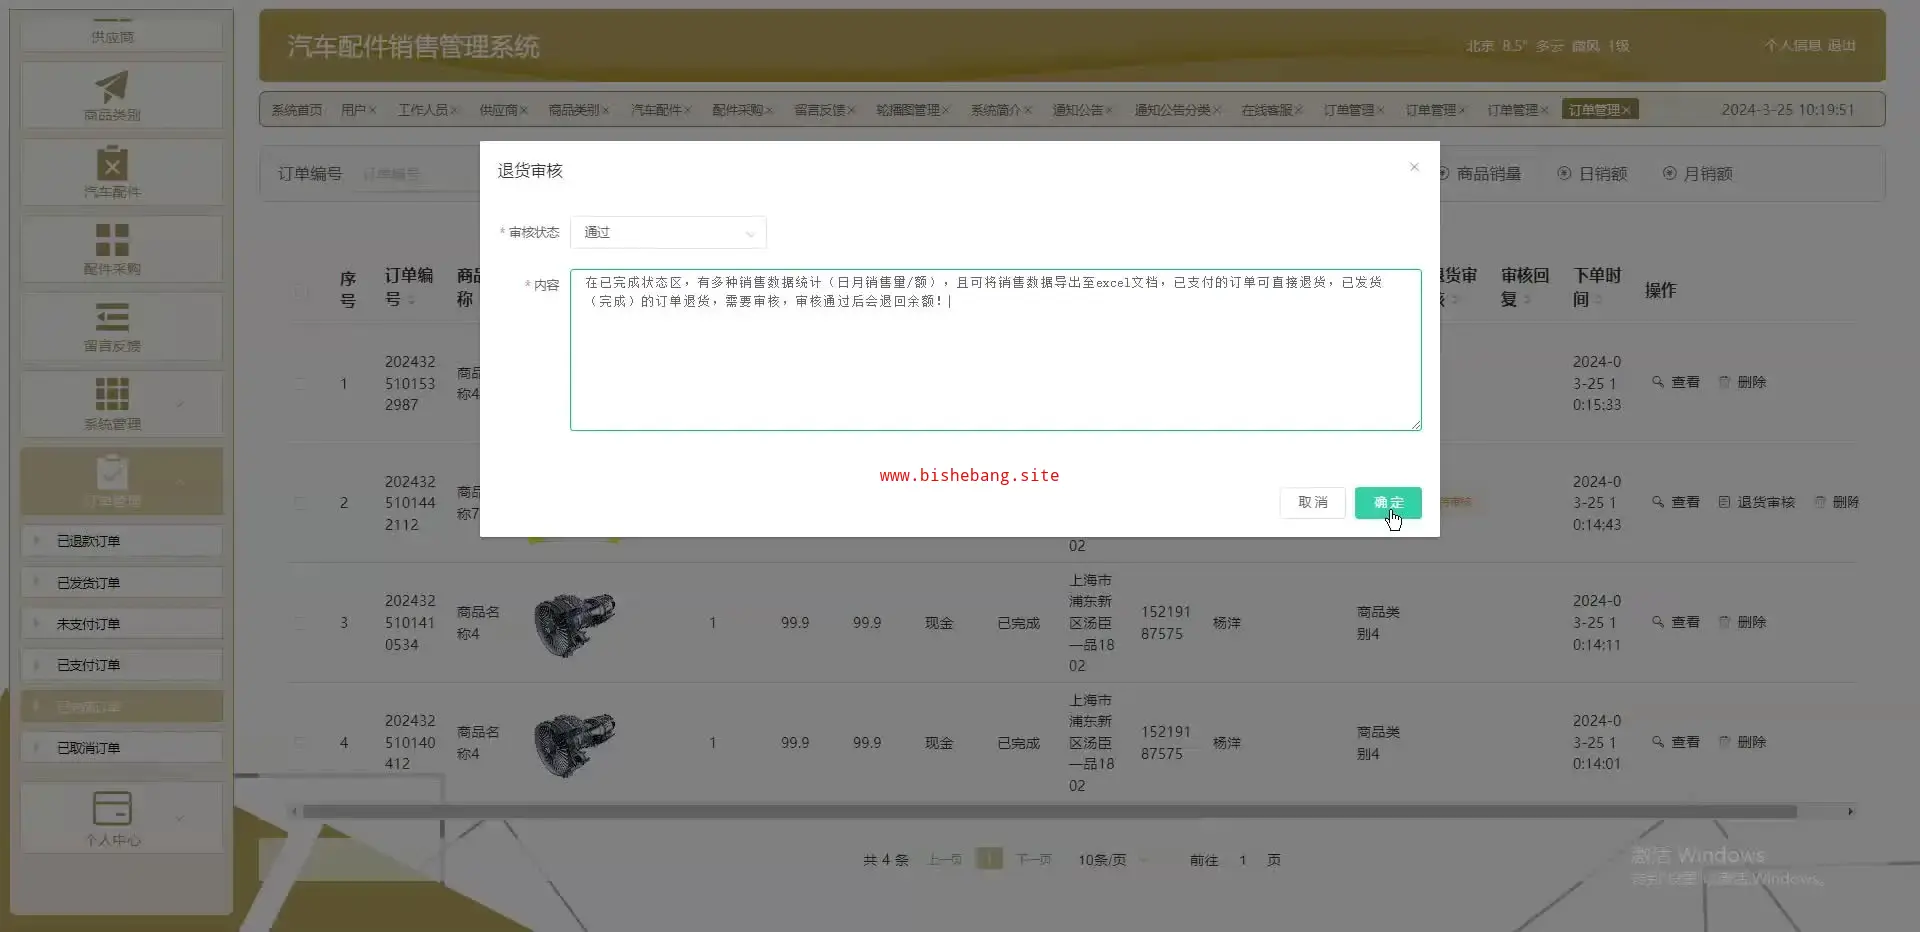Click 删除 for order row 2
This screenshot has height=932, width=1920.
click(x=1837, y=502)
